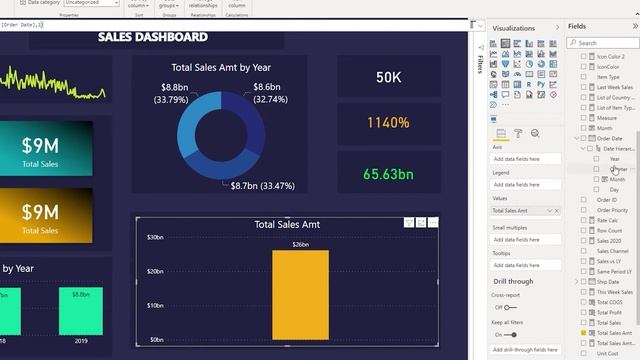The height and width of the screenshot is (360, 640).
Task: Click Manage relationships in ribbon
Action: tap(203, 5)
